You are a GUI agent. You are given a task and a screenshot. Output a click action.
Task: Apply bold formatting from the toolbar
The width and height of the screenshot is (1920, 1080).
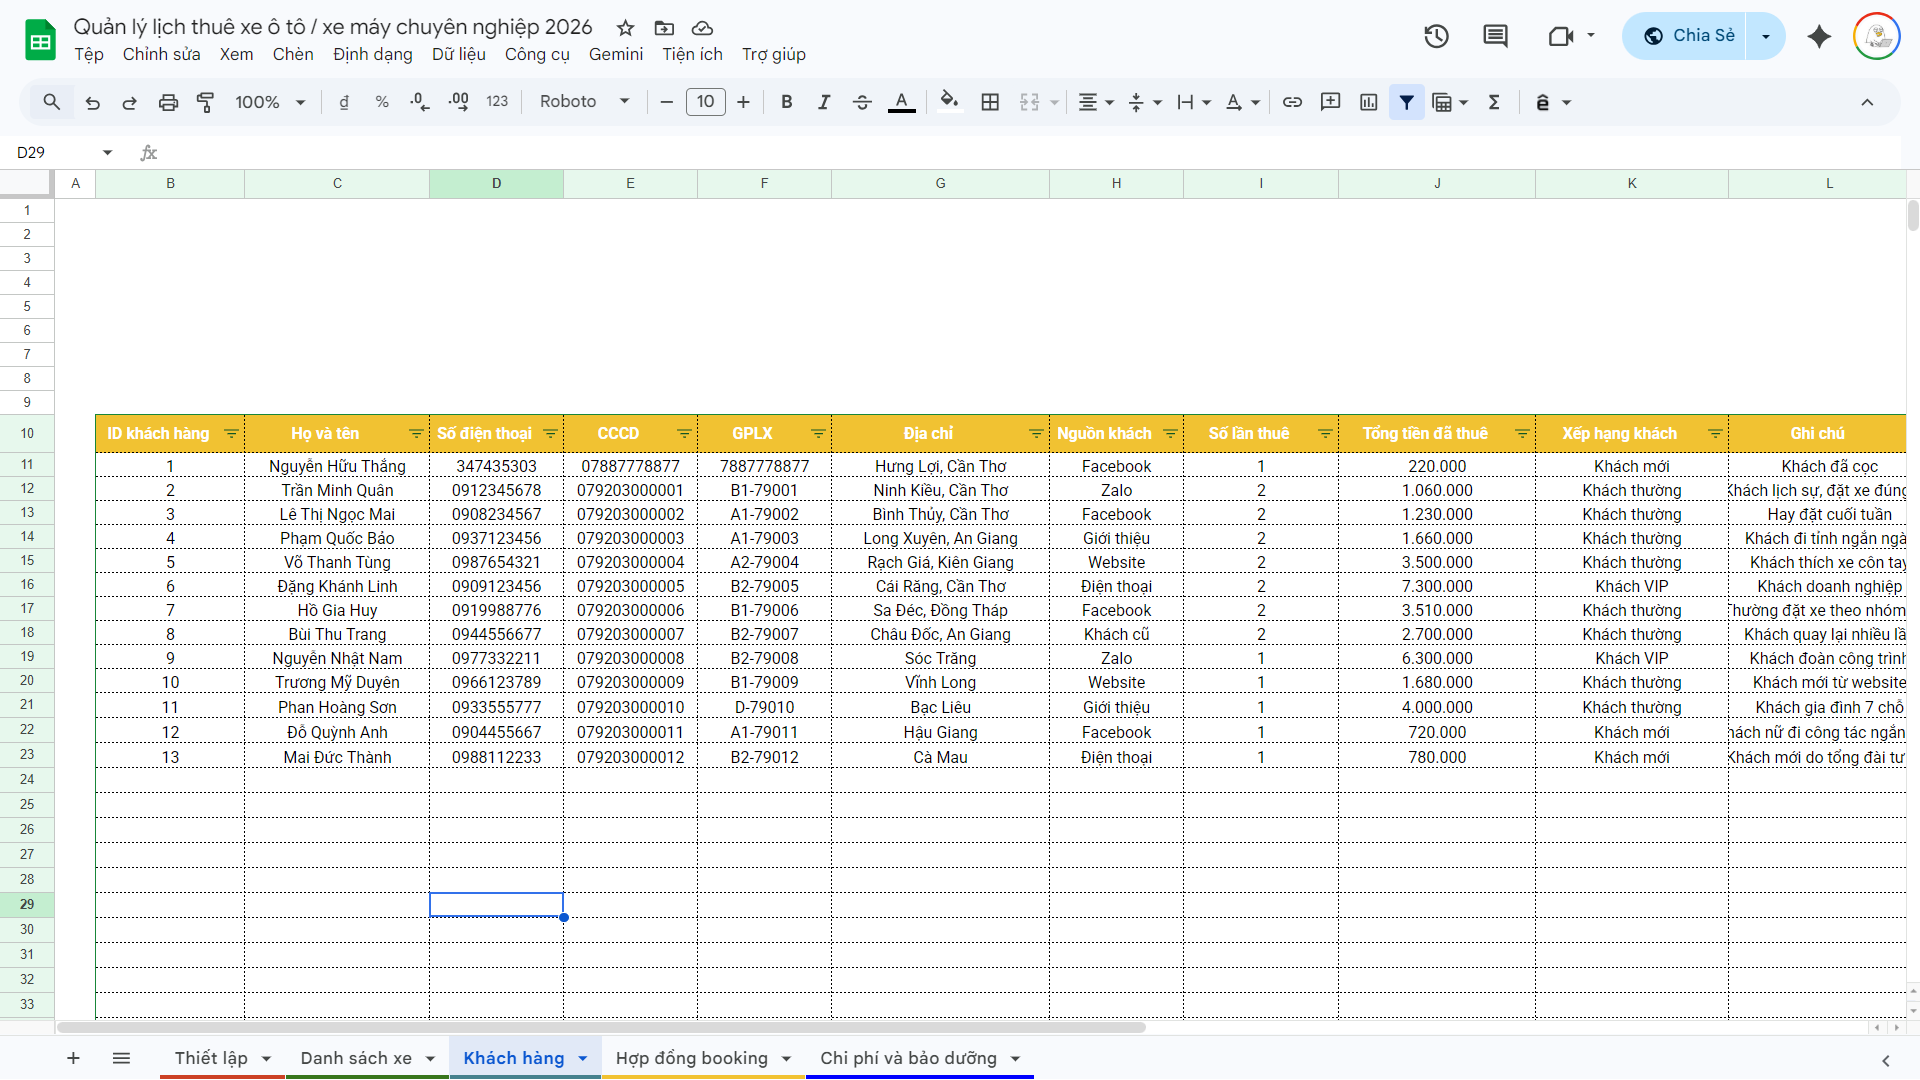coord(786,102)
